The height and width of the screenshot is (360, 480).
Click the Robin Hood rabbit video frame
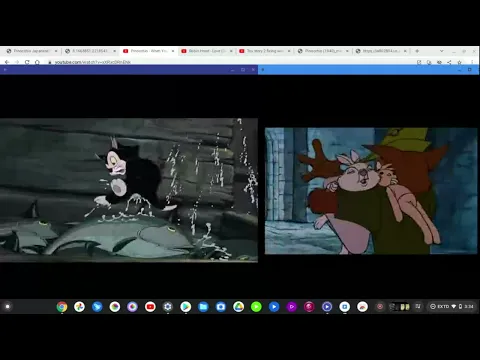[x=371, y=191]
